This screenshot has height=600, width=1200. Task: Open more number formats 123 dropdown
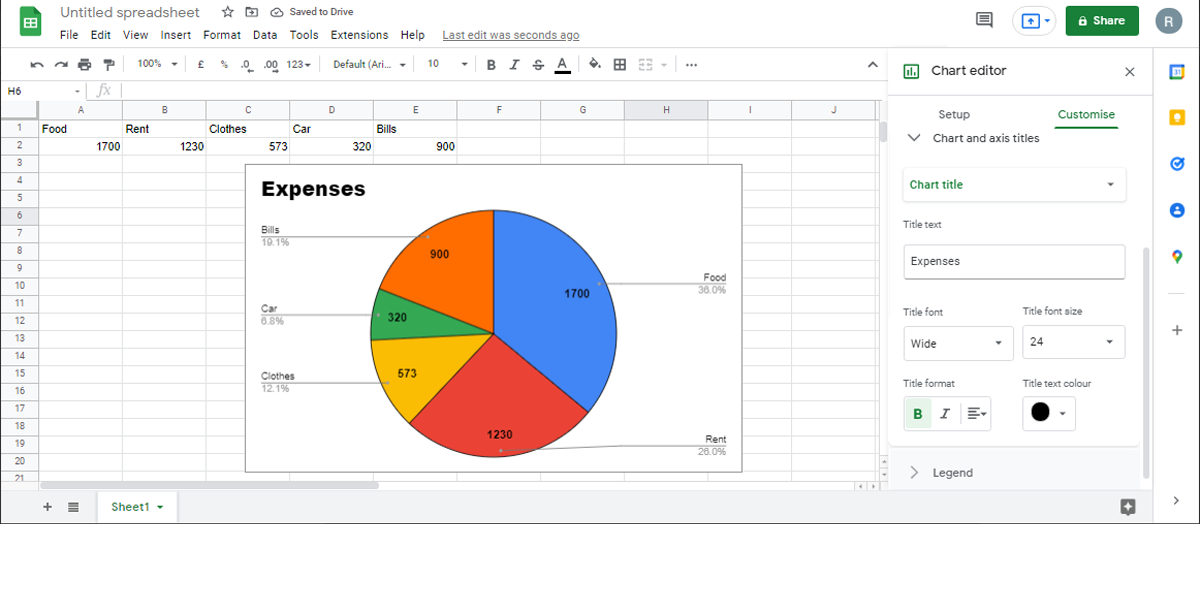tap(298, 64)
